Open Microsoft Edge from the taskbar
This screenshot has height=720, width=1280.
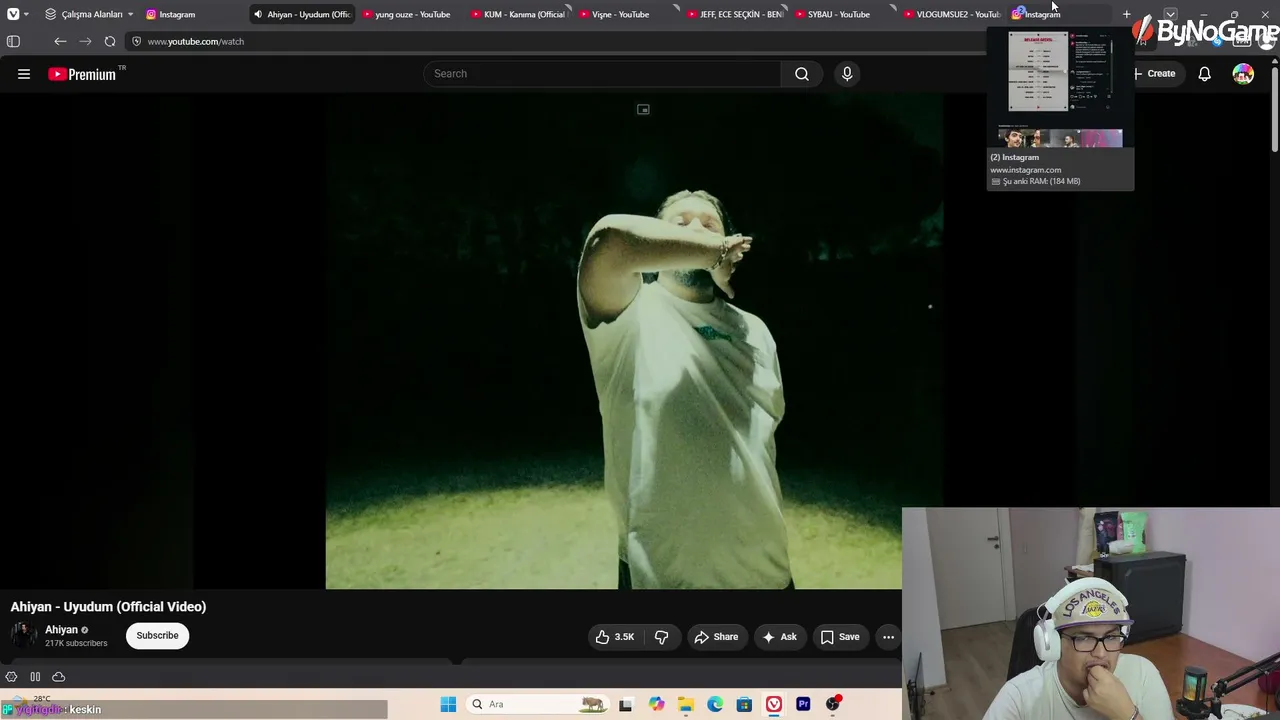click(x=715, y=704)
